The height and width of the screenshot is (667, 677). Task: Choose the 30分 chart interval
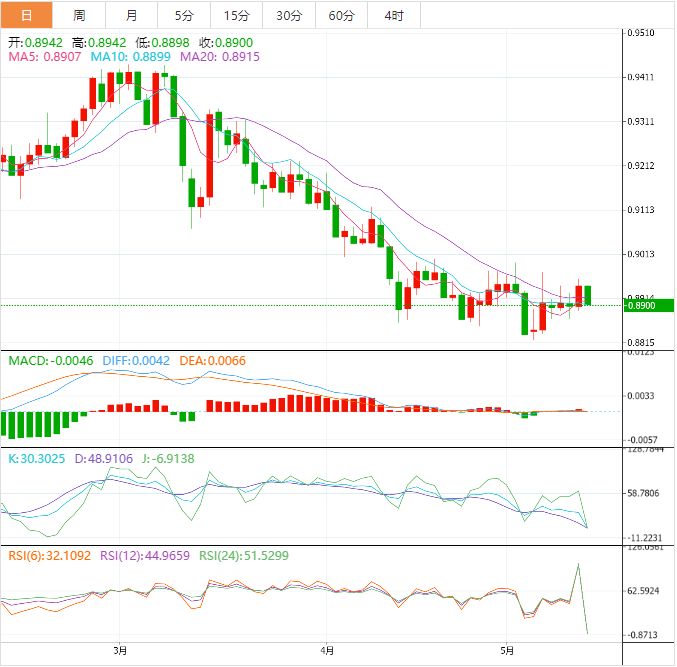tap(288, 15)
